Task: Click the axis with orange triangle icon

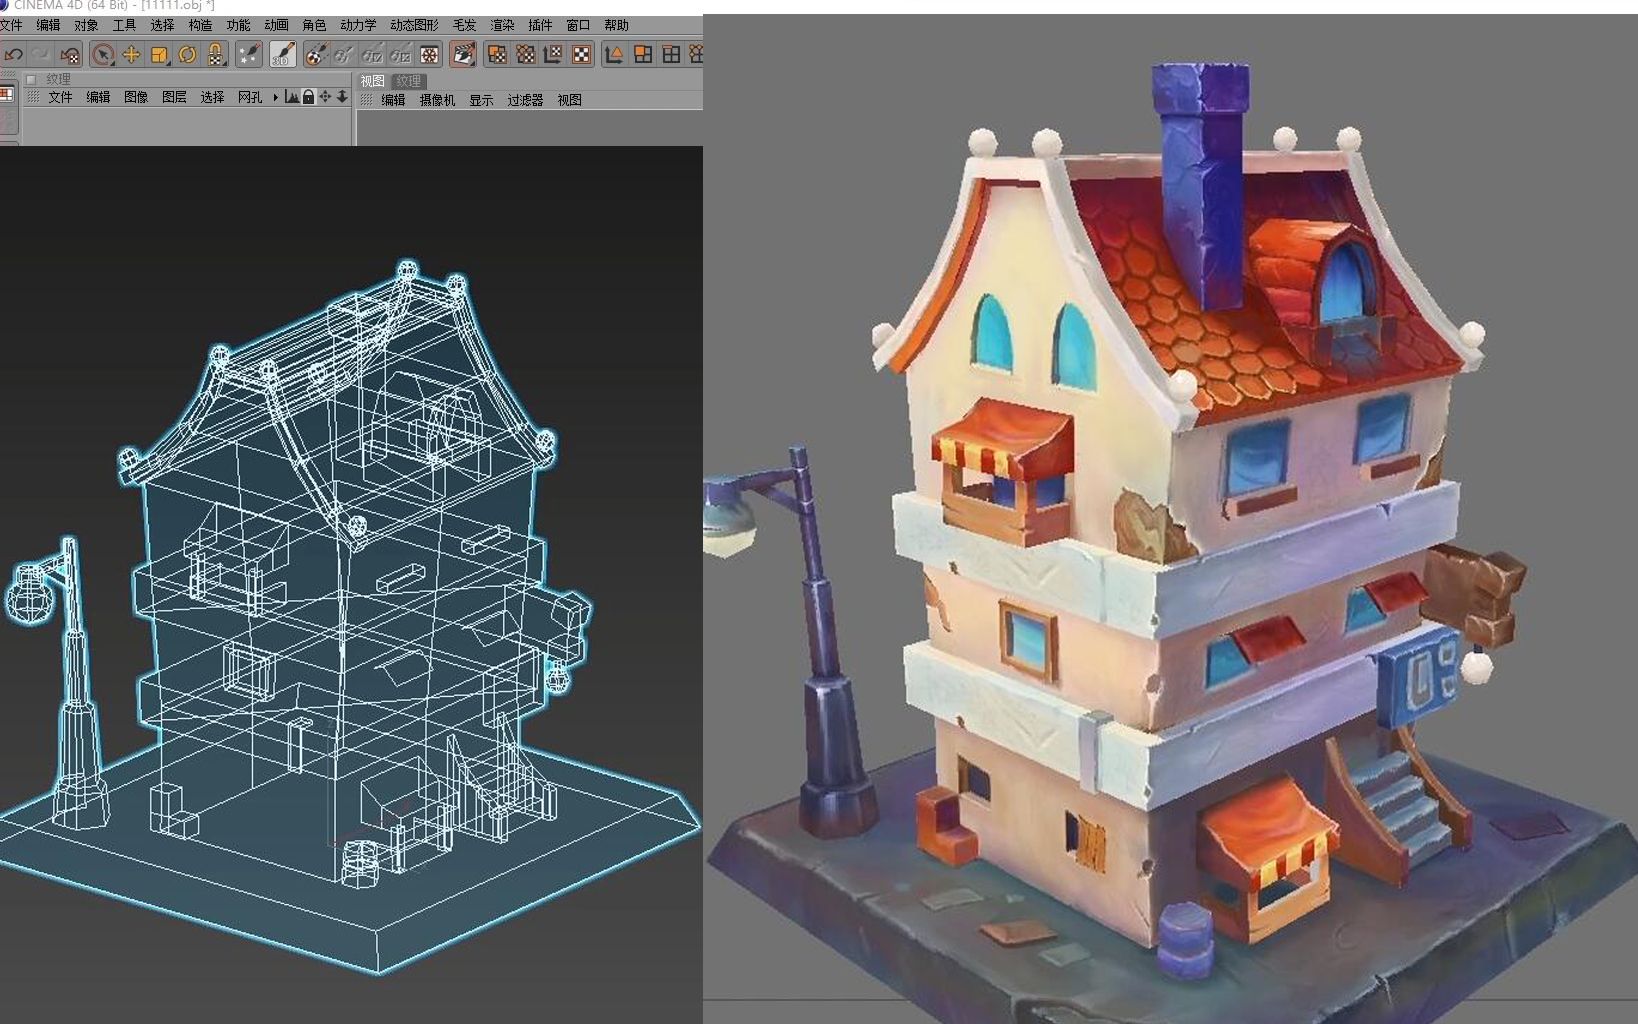Action: pyautogui.click(x=614, y=55)
